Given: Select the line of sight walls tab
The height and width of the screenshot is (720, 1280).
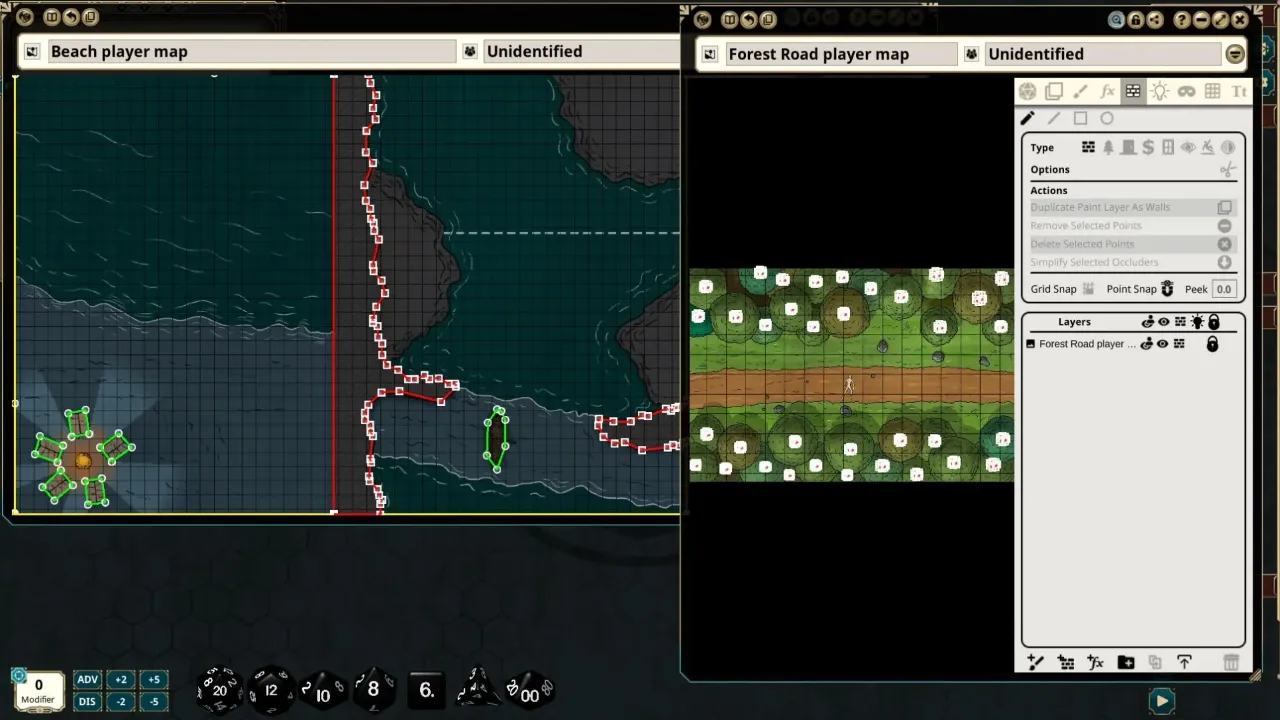Looking at the screenshot, I should (1133, 91).
